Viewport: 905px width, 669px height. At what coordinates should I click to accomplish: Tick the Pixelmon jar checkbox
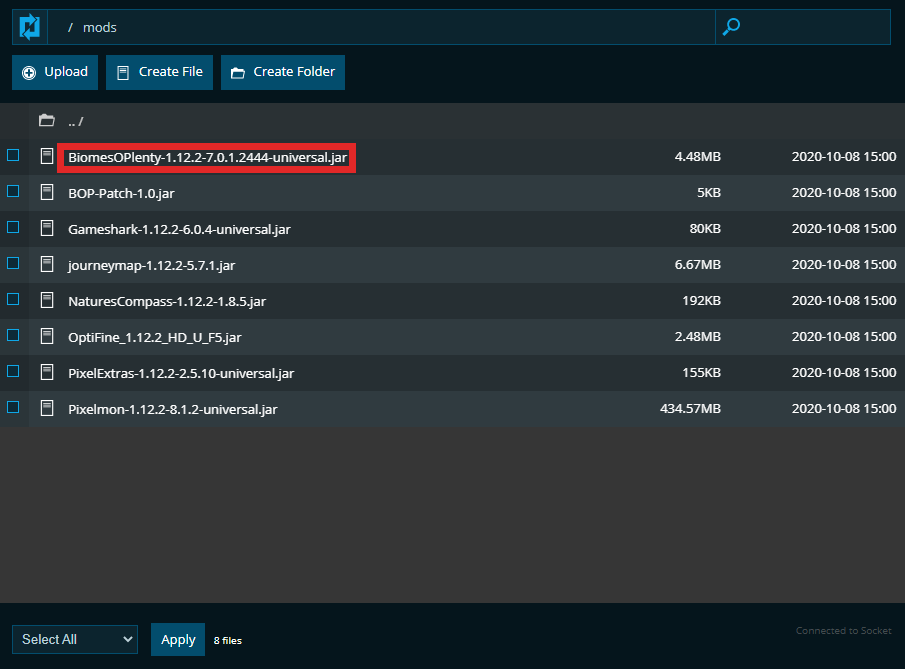[13, 408]
